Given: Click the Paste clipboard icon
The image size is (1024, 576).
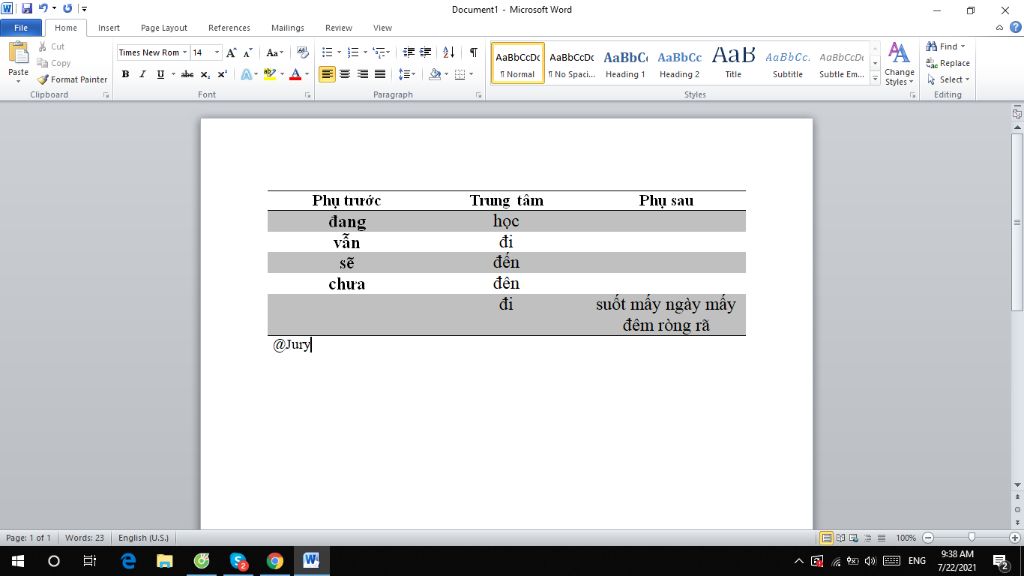Looking at the screenshot, I should point(18,54).
